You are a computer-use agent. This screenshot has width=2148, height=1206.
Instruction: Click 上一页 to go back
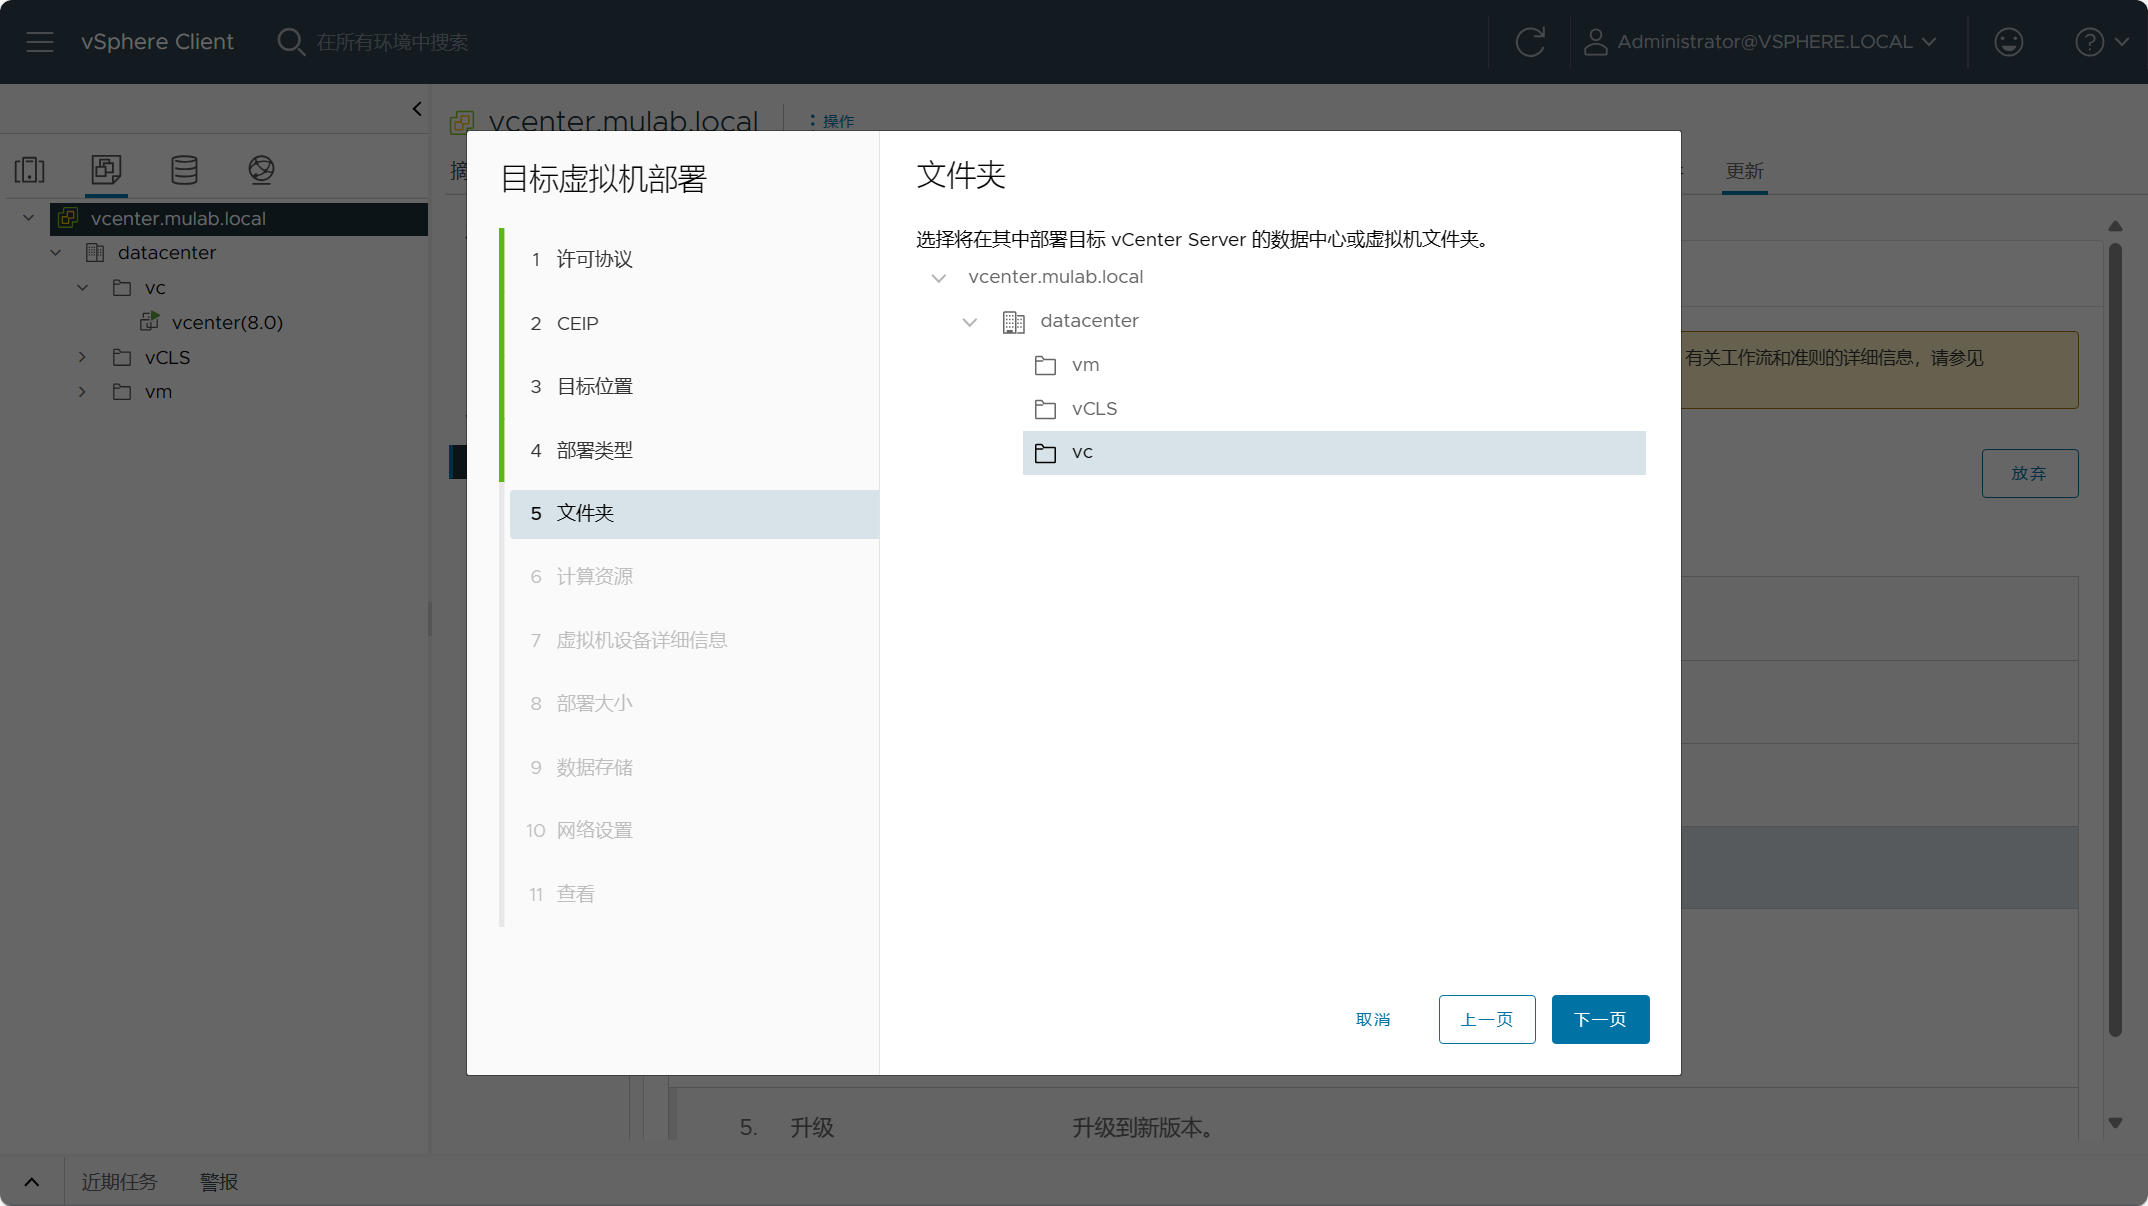(x=1487, y=1019)
